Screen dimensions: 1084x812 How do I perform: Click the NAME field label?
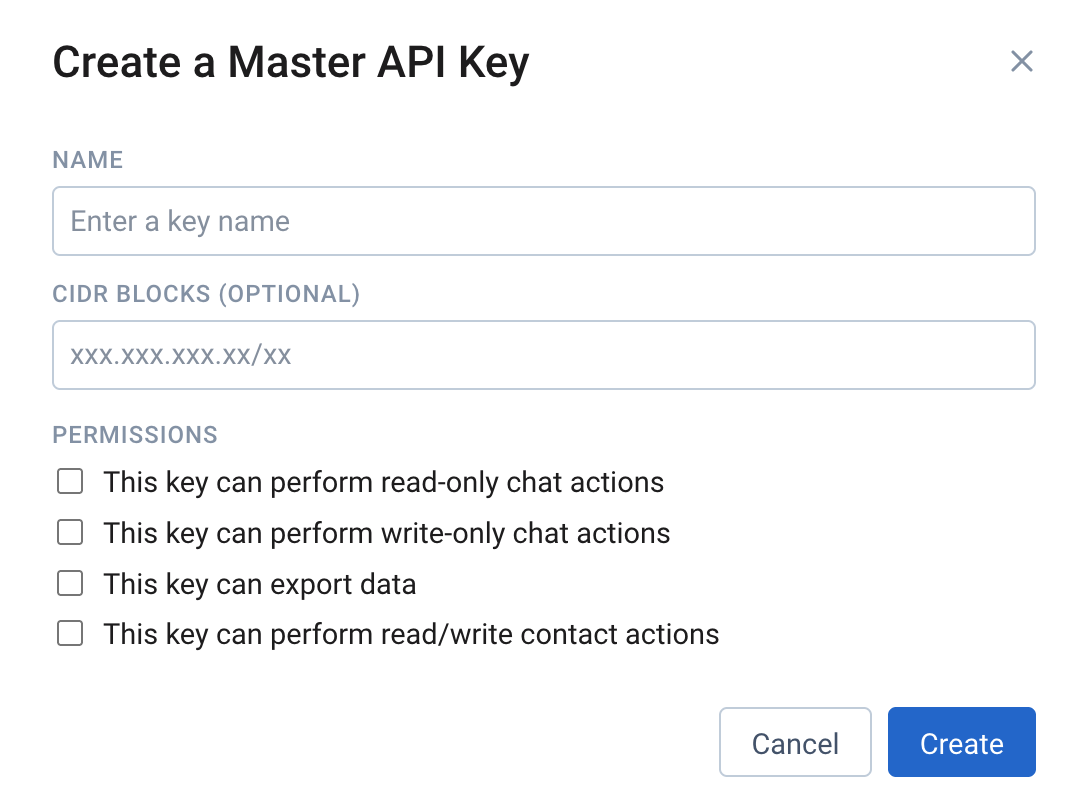pos(88,160)
